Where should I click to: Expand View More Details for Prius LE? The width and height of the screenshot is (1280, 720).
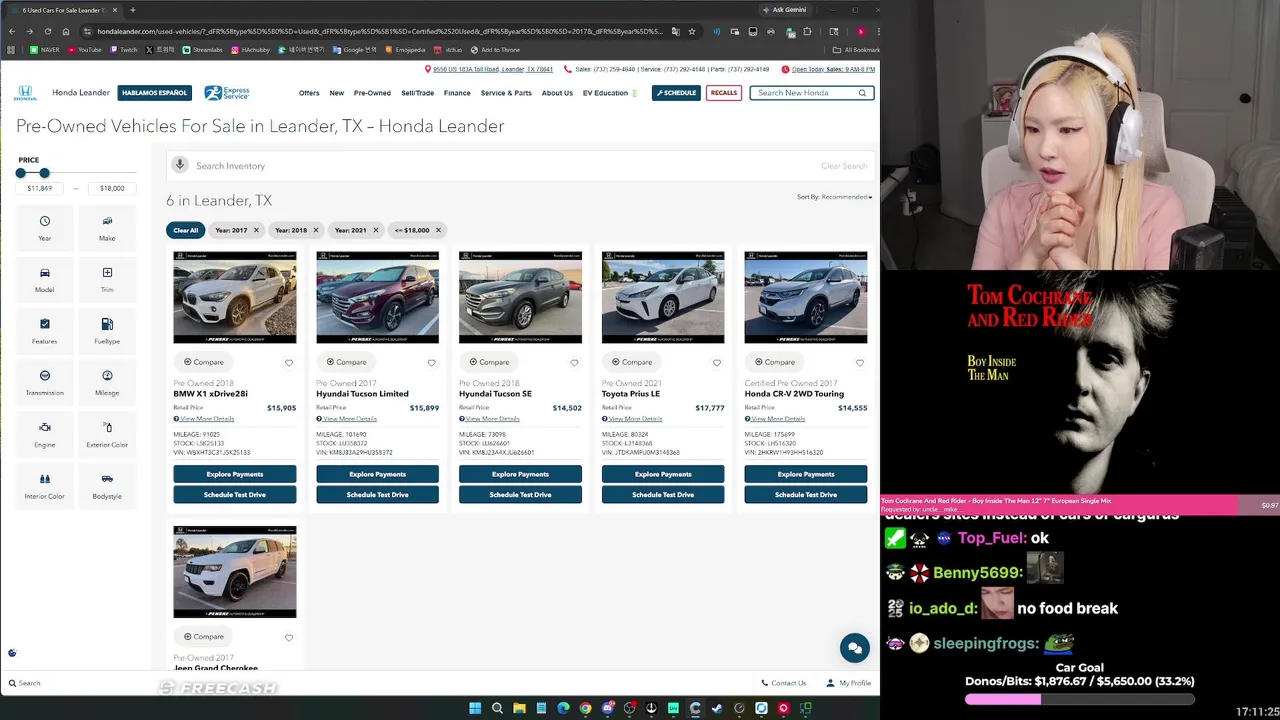pos(632,419)
